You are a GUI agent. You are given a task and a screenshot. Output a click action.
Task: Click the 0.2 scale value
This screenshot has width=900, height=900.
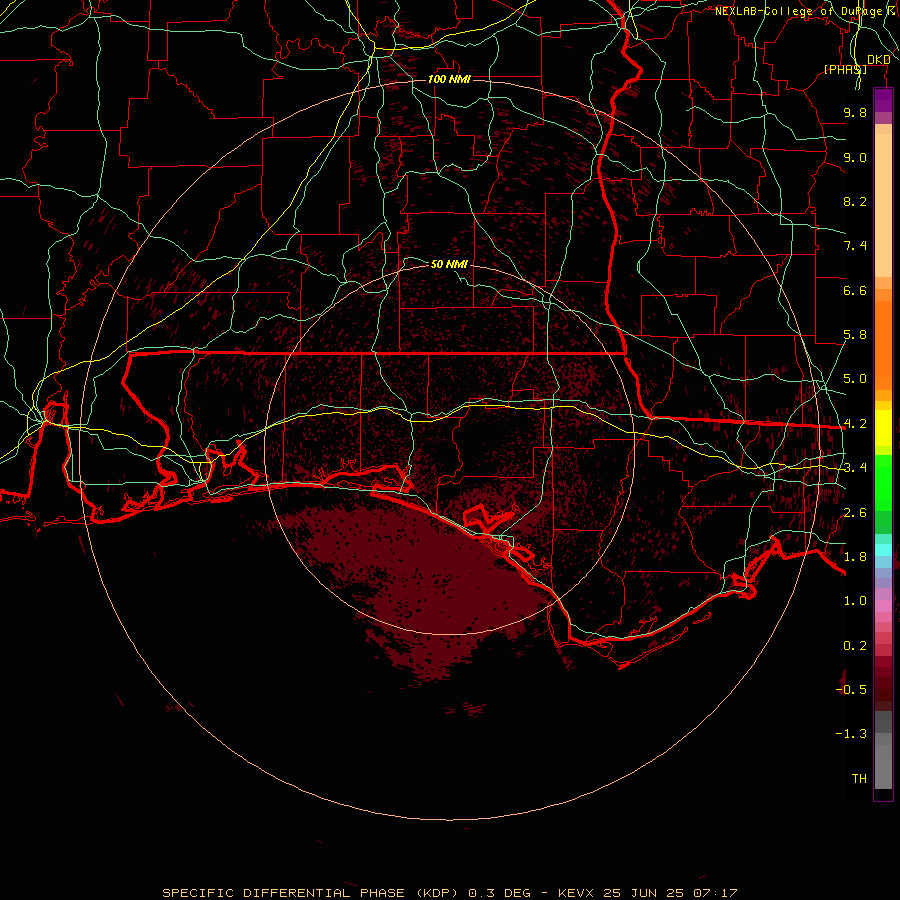[855, 646]
